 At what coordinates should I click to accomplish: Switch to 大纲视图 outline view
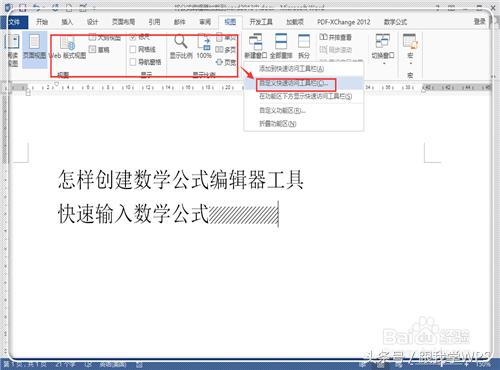point(105,37)
